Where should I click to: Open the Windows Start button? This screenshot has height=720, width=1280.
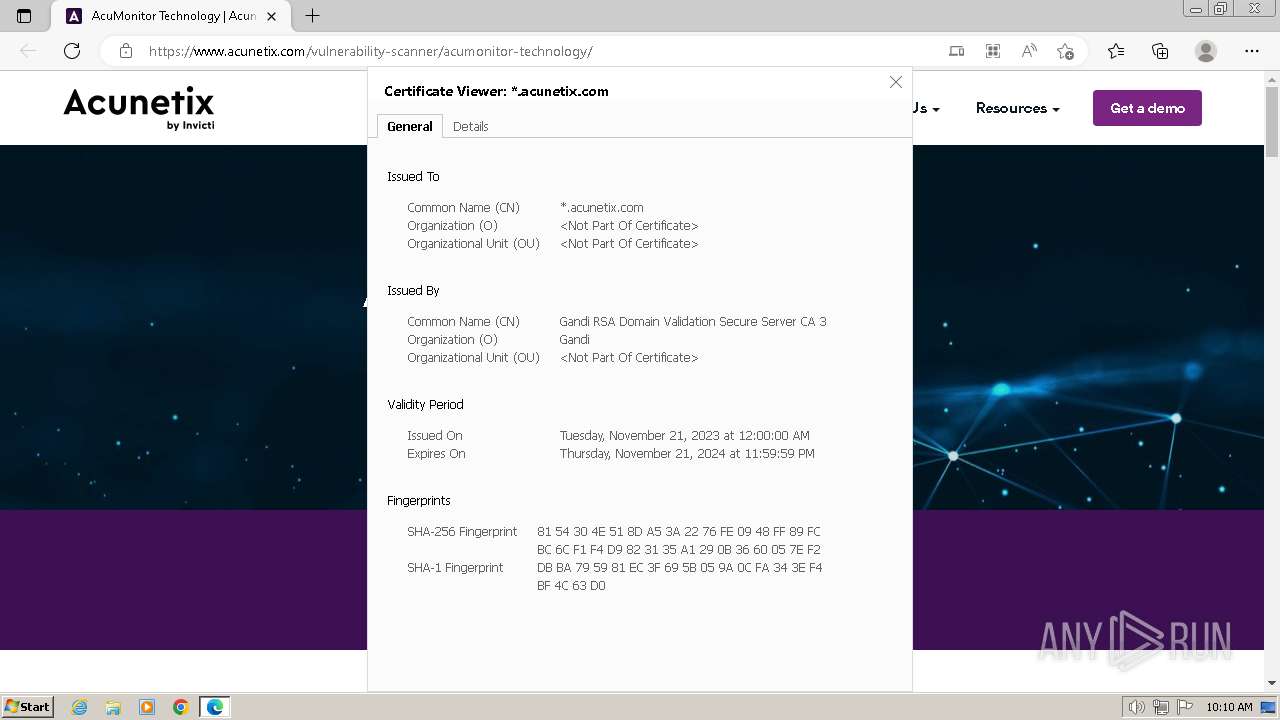click(28, 706)
